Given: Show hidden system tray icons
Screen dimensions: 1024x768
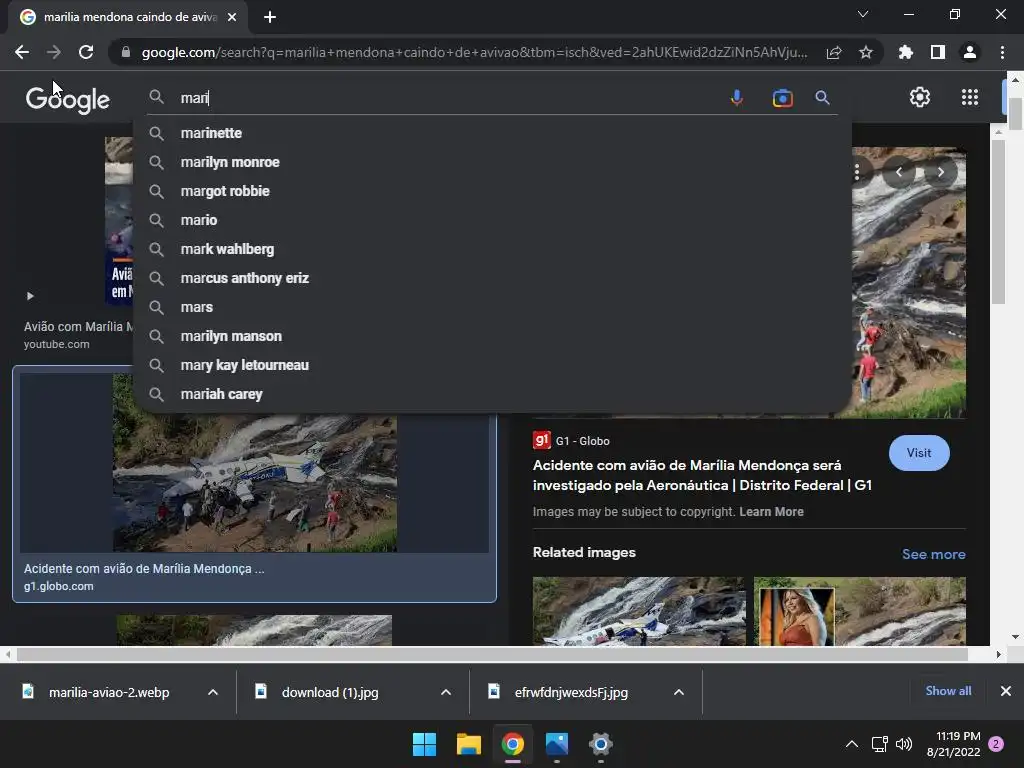Looking at the screenshot, I should click(852, 744).
